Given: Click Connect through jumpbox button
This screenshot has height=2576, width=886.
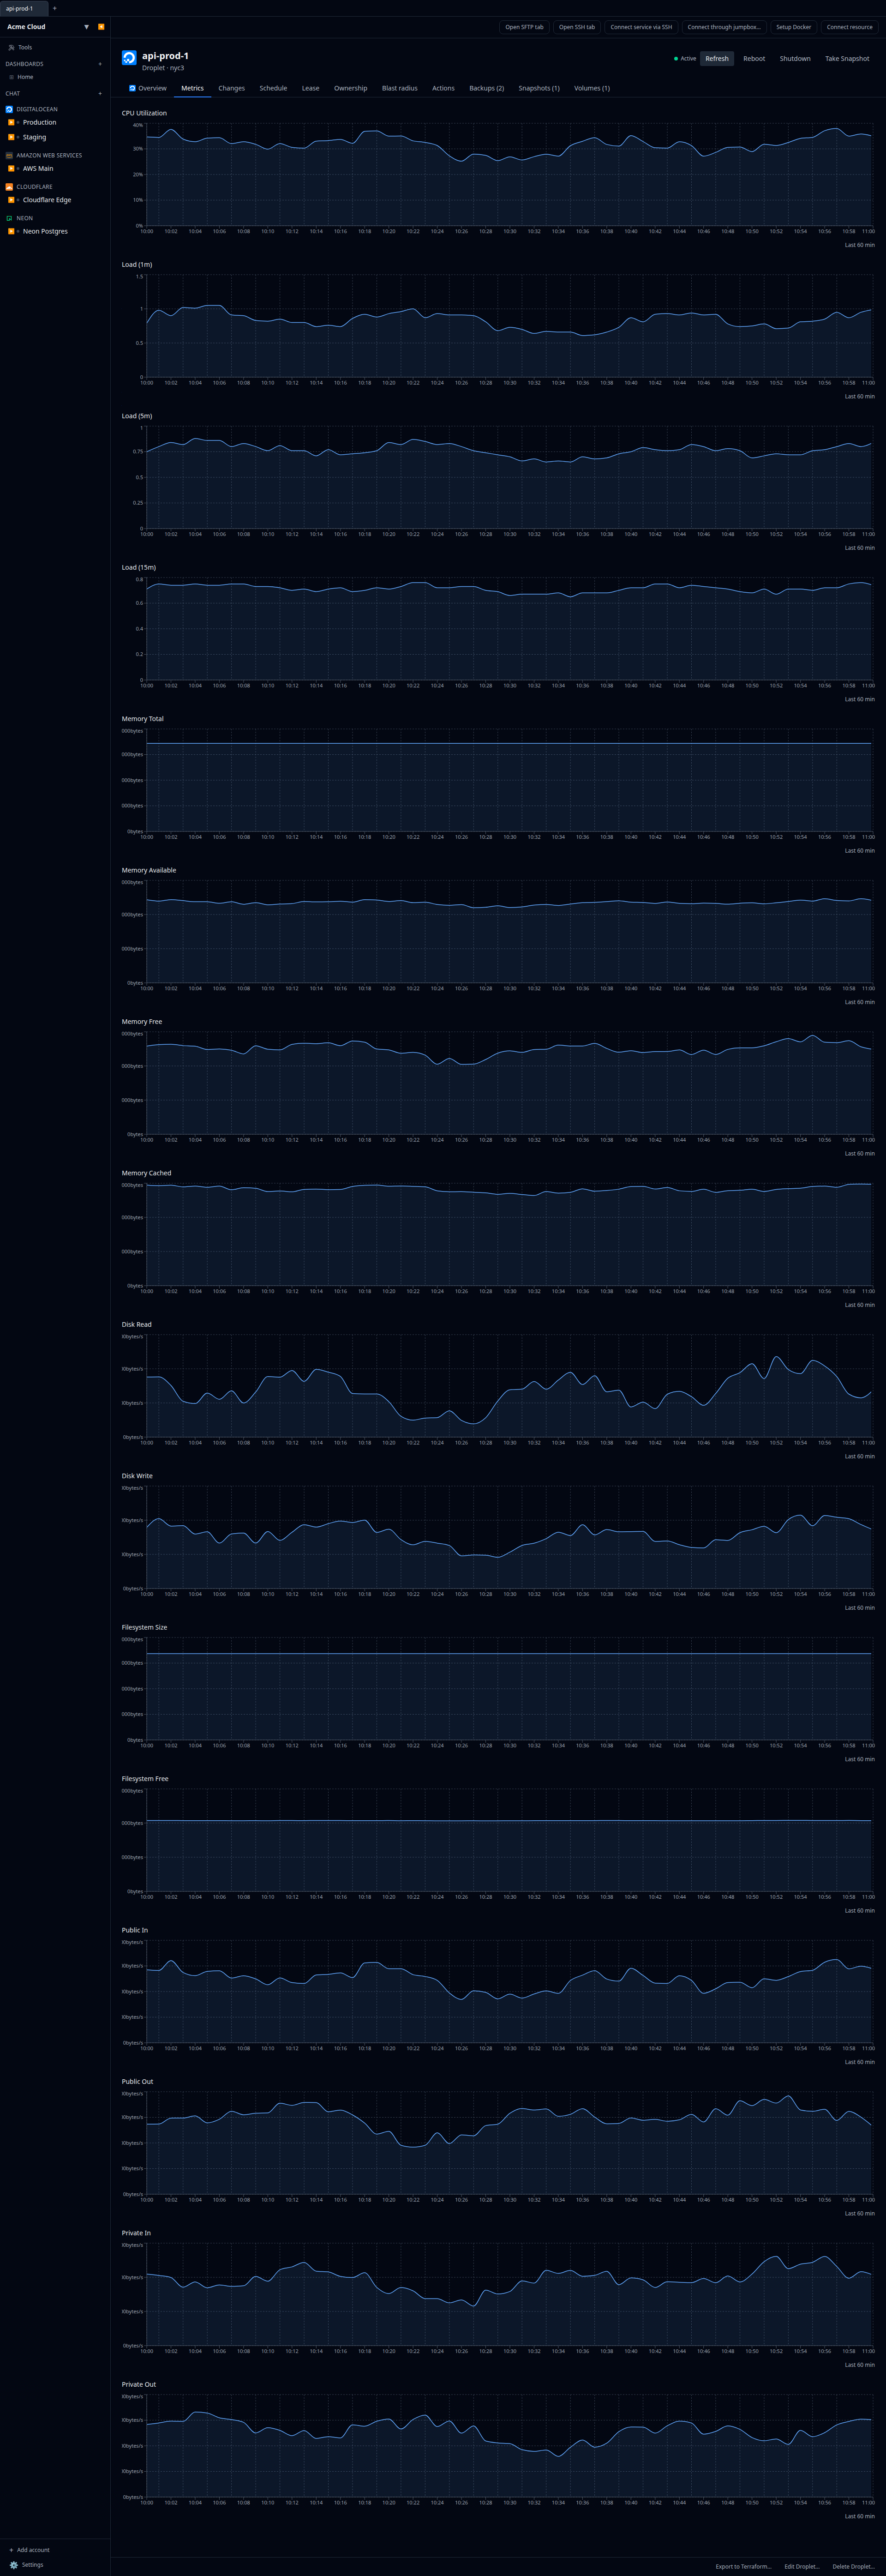Looking at the screenshot, I should tap(724, 27).
